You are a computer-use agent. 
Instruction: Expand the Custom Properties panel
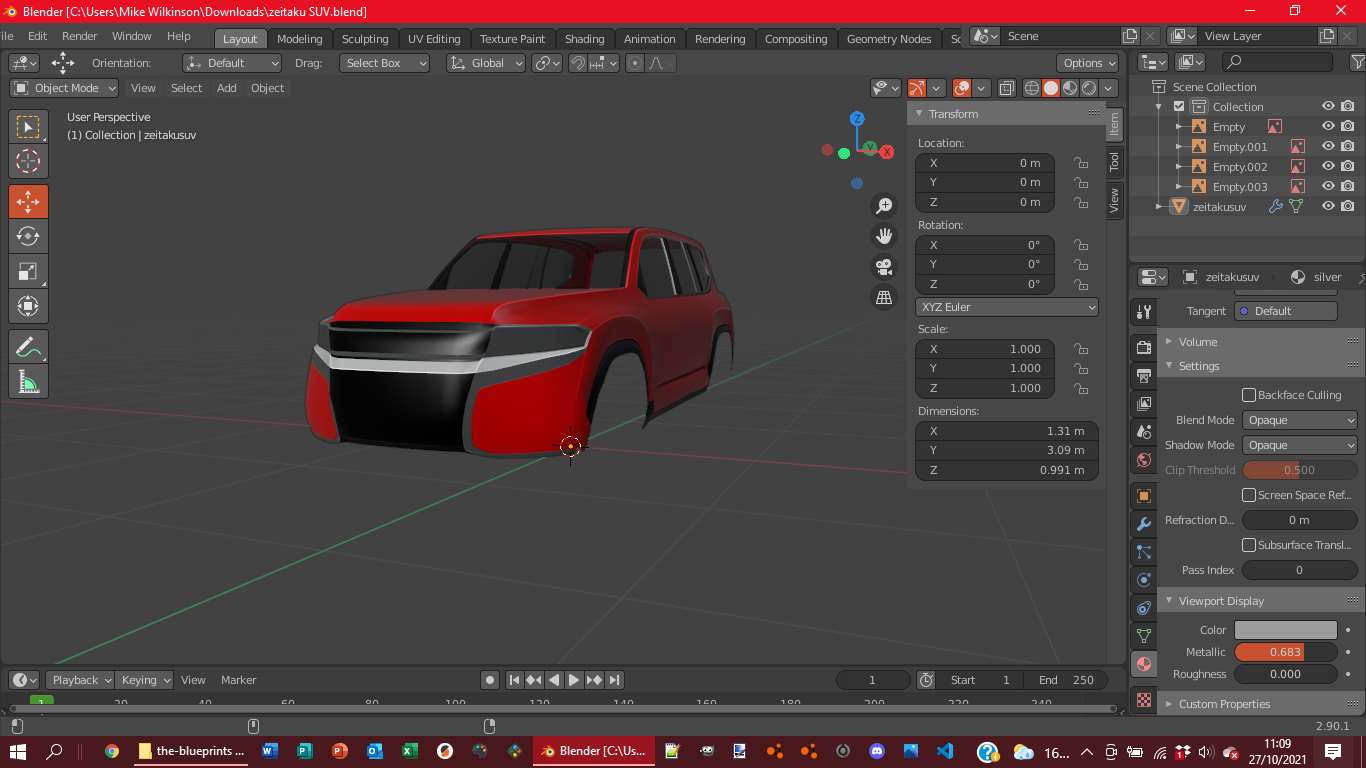[1224, 704]
